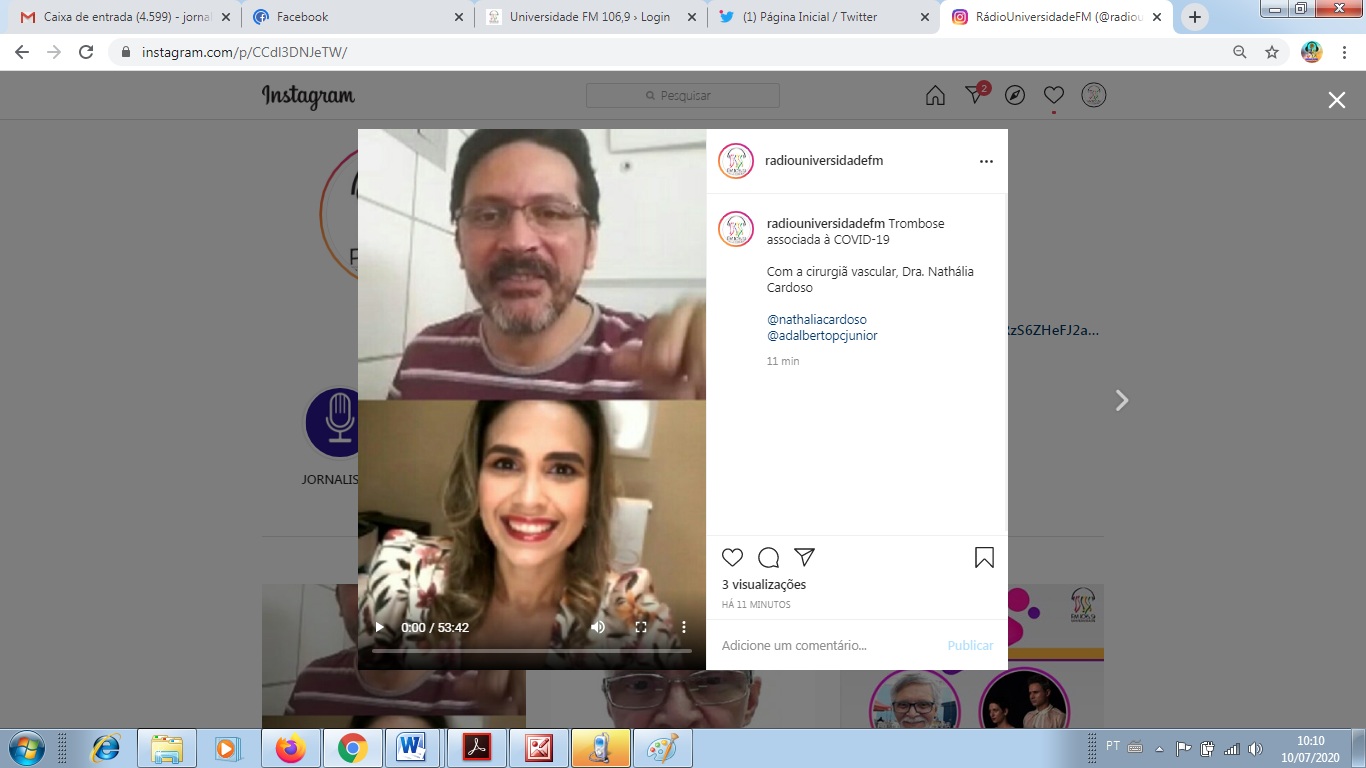Open the network signal icon in the tray
The width and height of the screenshot is (1366, 768).
coord(1231,748)
